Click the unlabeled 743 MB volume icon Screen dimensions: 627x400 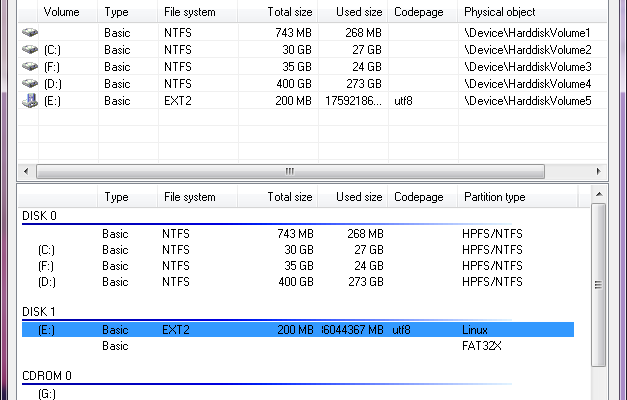pyautogui.click(x=29, y=33)
